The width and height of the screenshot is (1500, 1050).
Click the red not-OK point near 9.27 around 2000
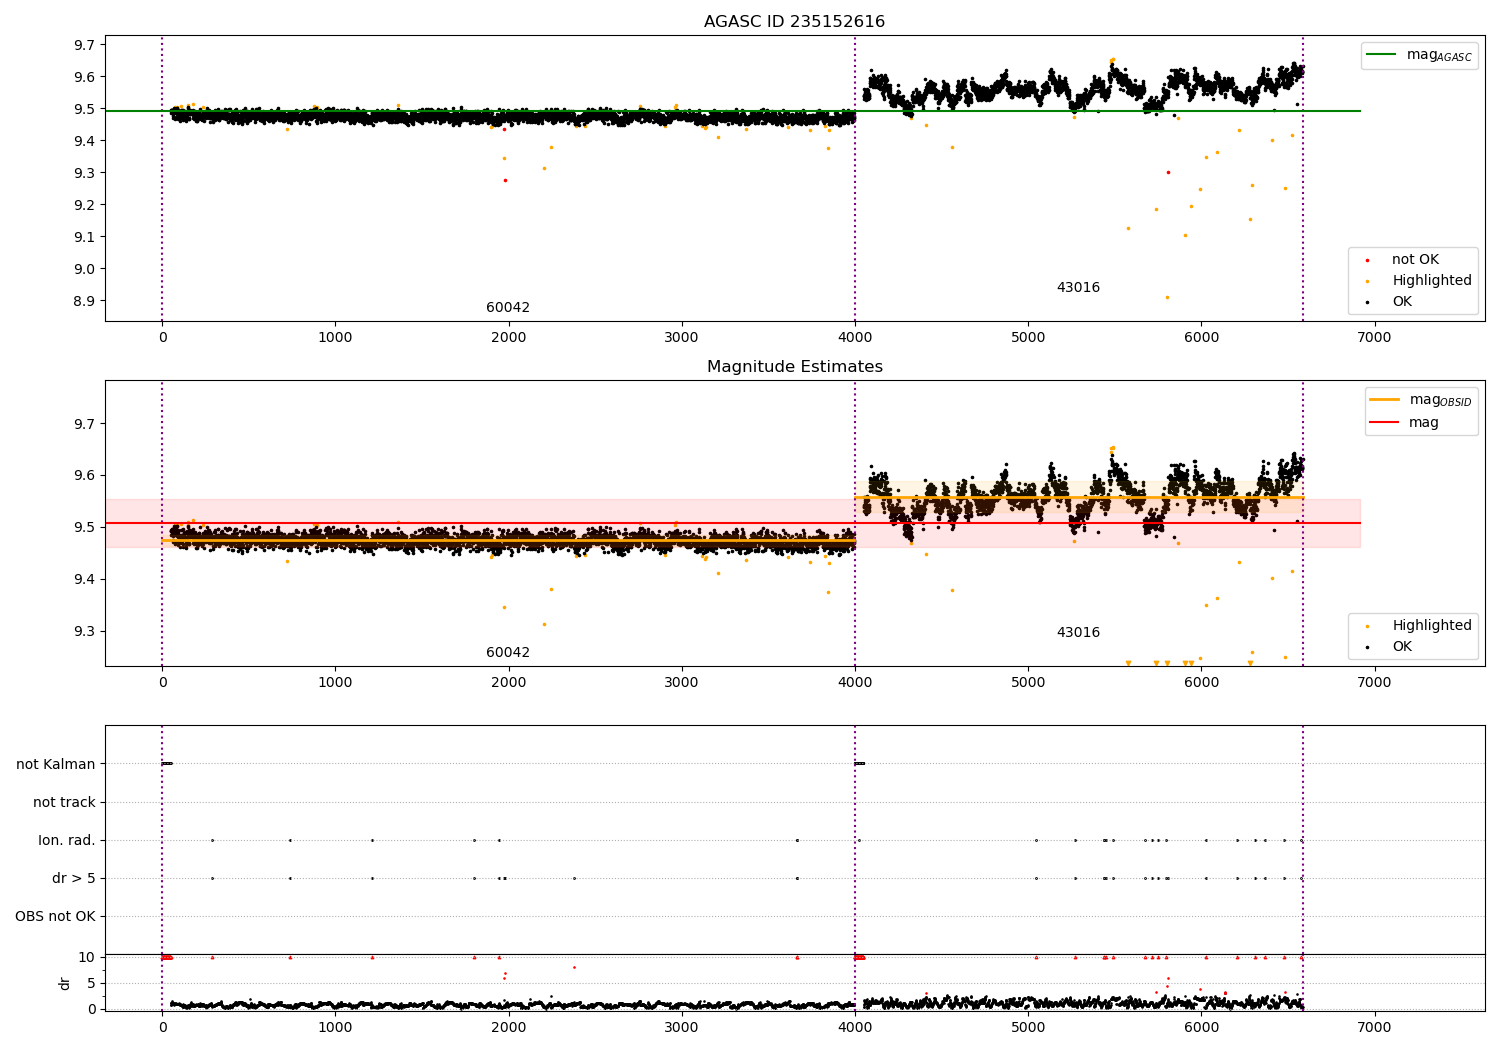pos(505,180)
